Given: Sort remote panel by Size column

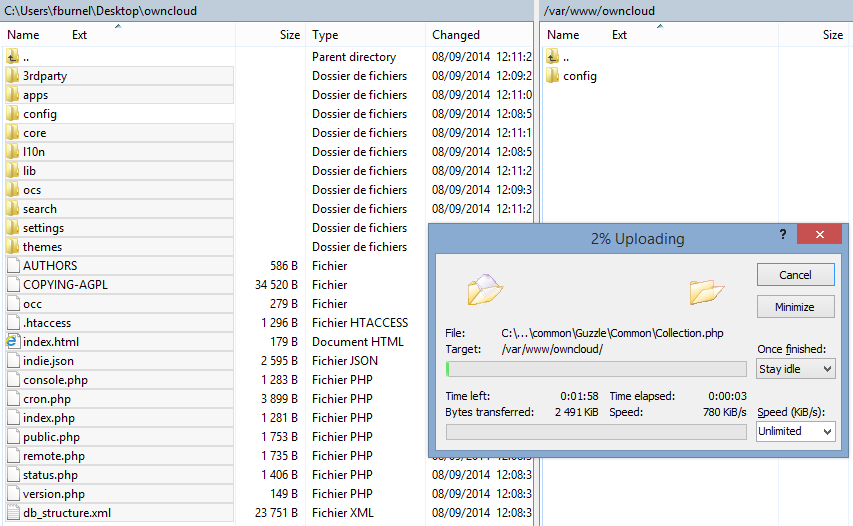Looking at the screenshot, I should [833, 35].
